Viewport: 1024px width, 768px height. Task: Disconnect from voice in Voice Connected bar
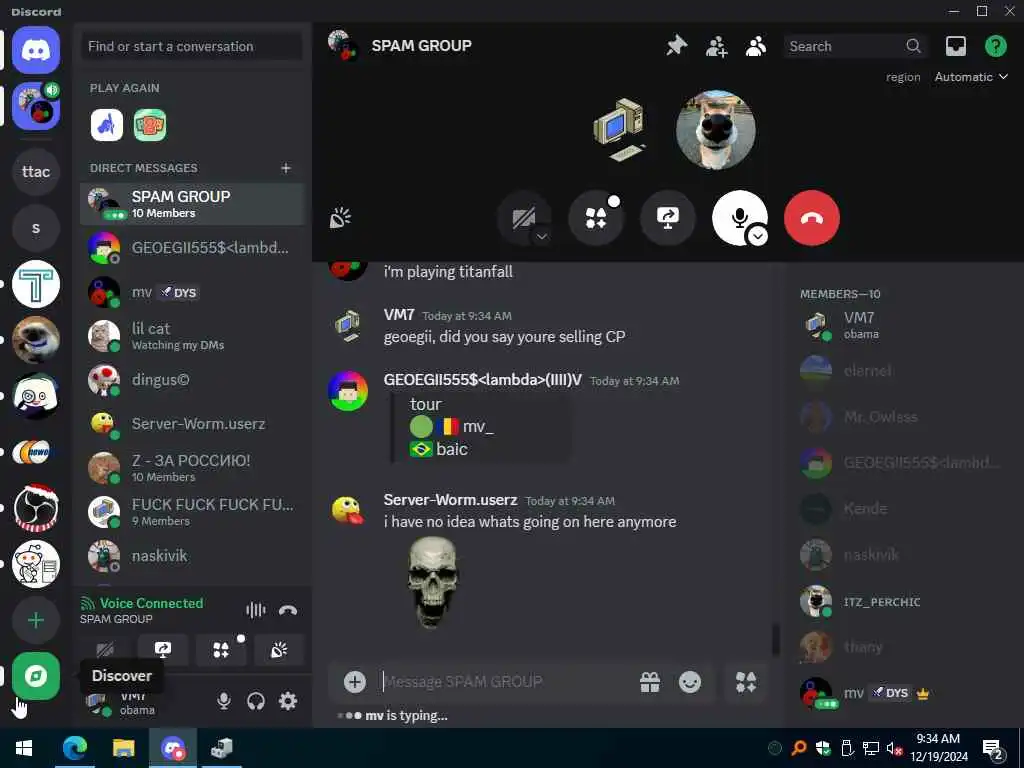coord(288,610)
